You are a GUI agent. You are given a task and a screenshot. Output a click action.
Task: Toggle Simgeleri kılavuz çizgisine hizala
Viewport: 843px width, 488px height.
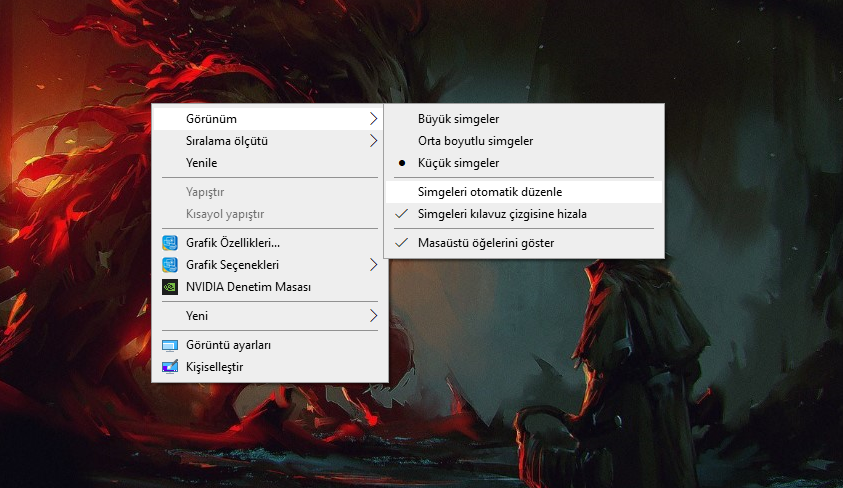coord(524,214)
